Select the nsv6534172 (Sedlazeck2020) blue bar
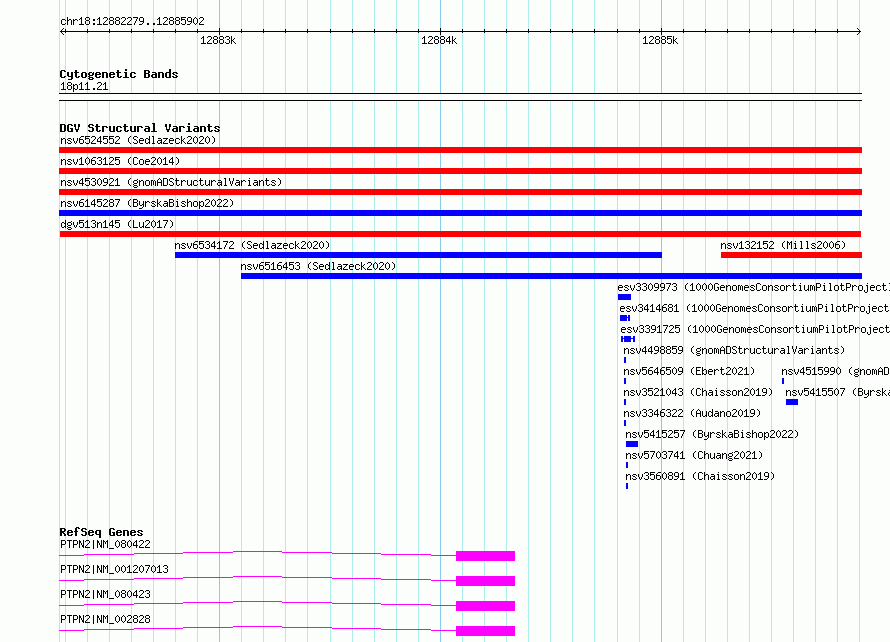This screenshot has height=642, width=890. (x=418, y=255)
